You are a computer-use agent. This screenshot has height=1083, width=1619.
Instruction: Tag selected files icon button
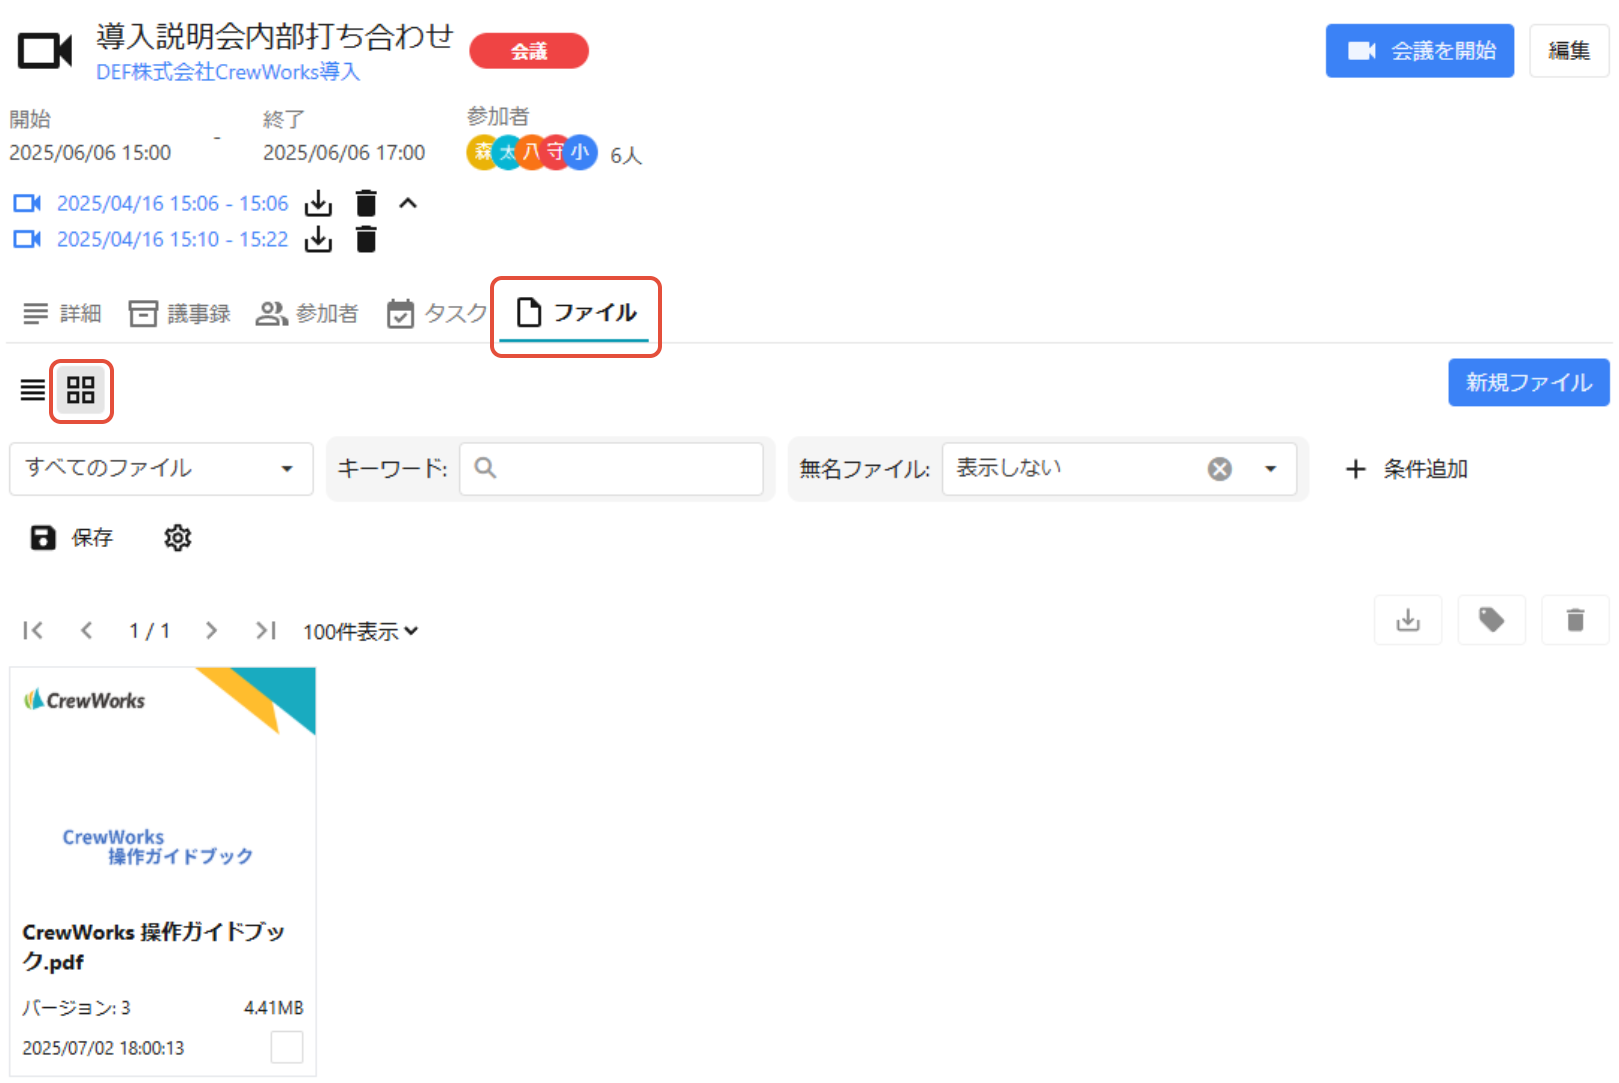(x=1492, y=620)
